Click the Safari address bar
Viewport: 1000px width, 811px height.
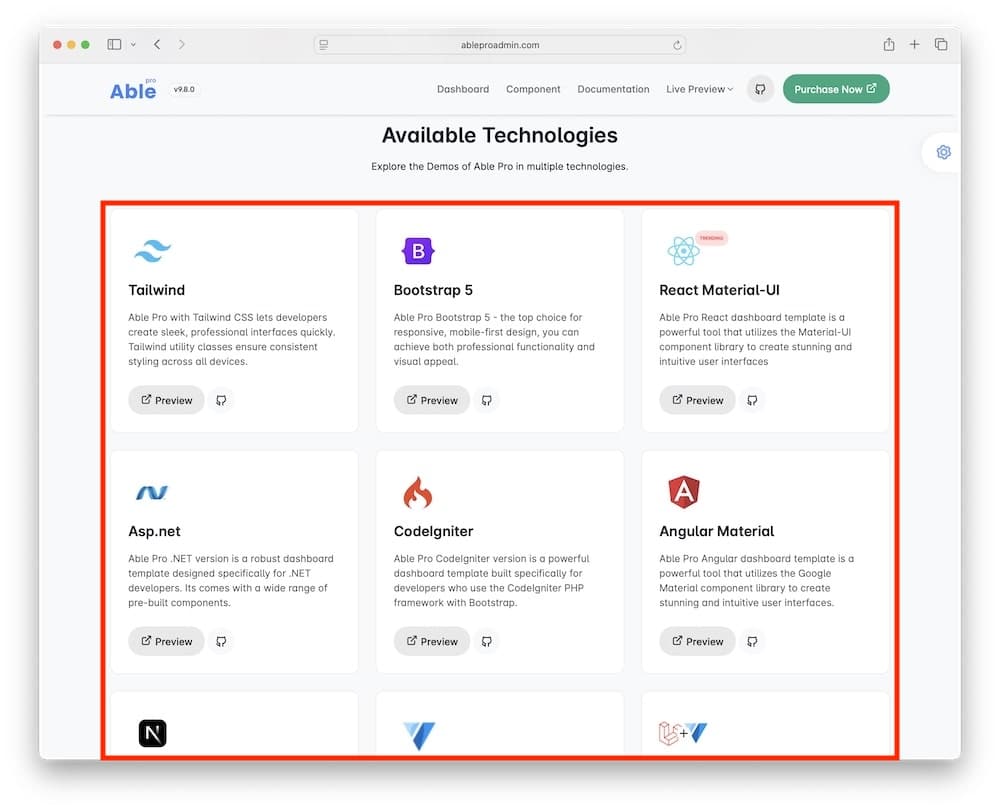click(x=500, y=45)
